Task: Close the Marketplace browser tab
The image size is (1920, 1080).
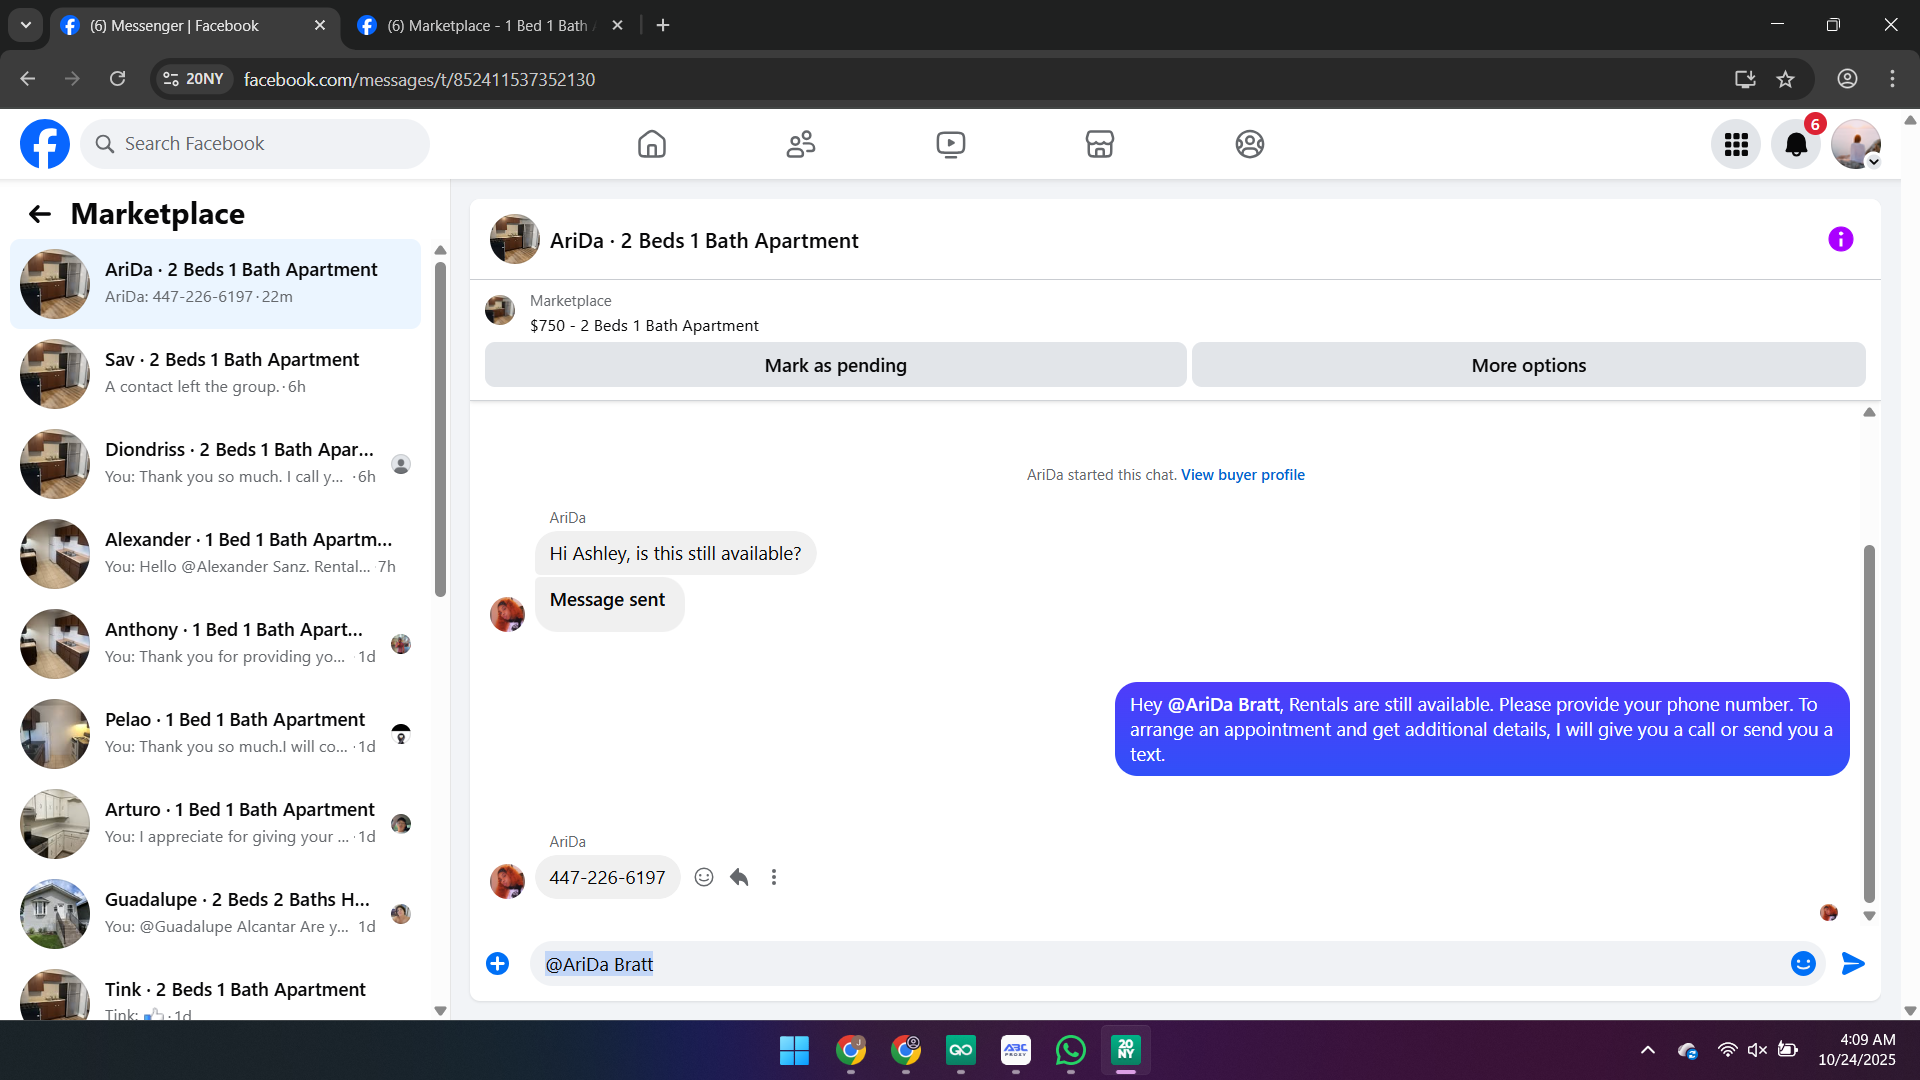Action: 617,25
